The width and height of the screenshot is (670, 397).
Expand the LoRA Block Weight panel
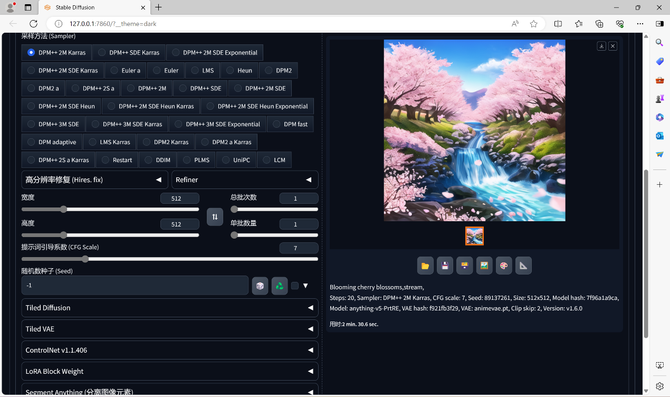[170, 371]
